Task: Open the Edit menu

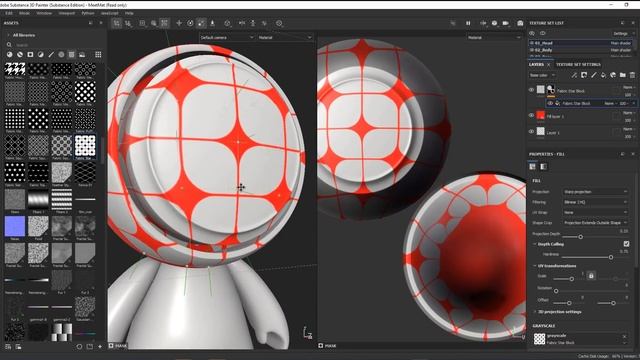Action: [x=9, y=13]
